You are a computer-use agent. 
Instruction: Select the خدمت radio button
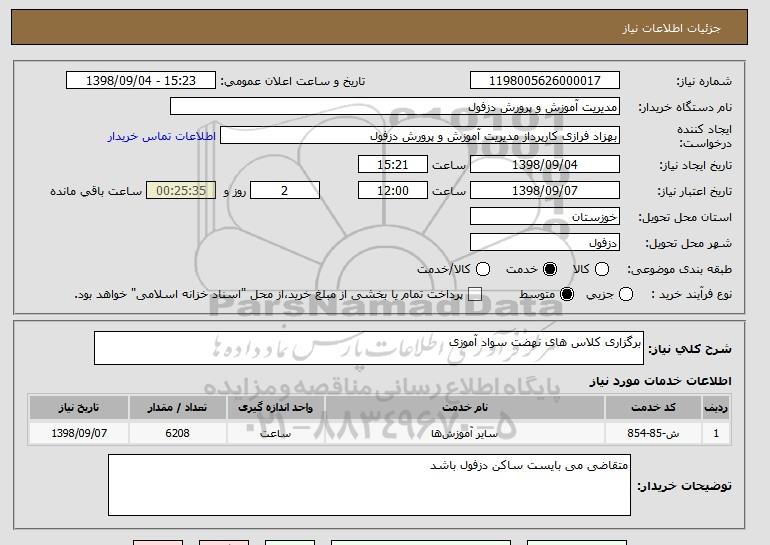pos(550,269)
